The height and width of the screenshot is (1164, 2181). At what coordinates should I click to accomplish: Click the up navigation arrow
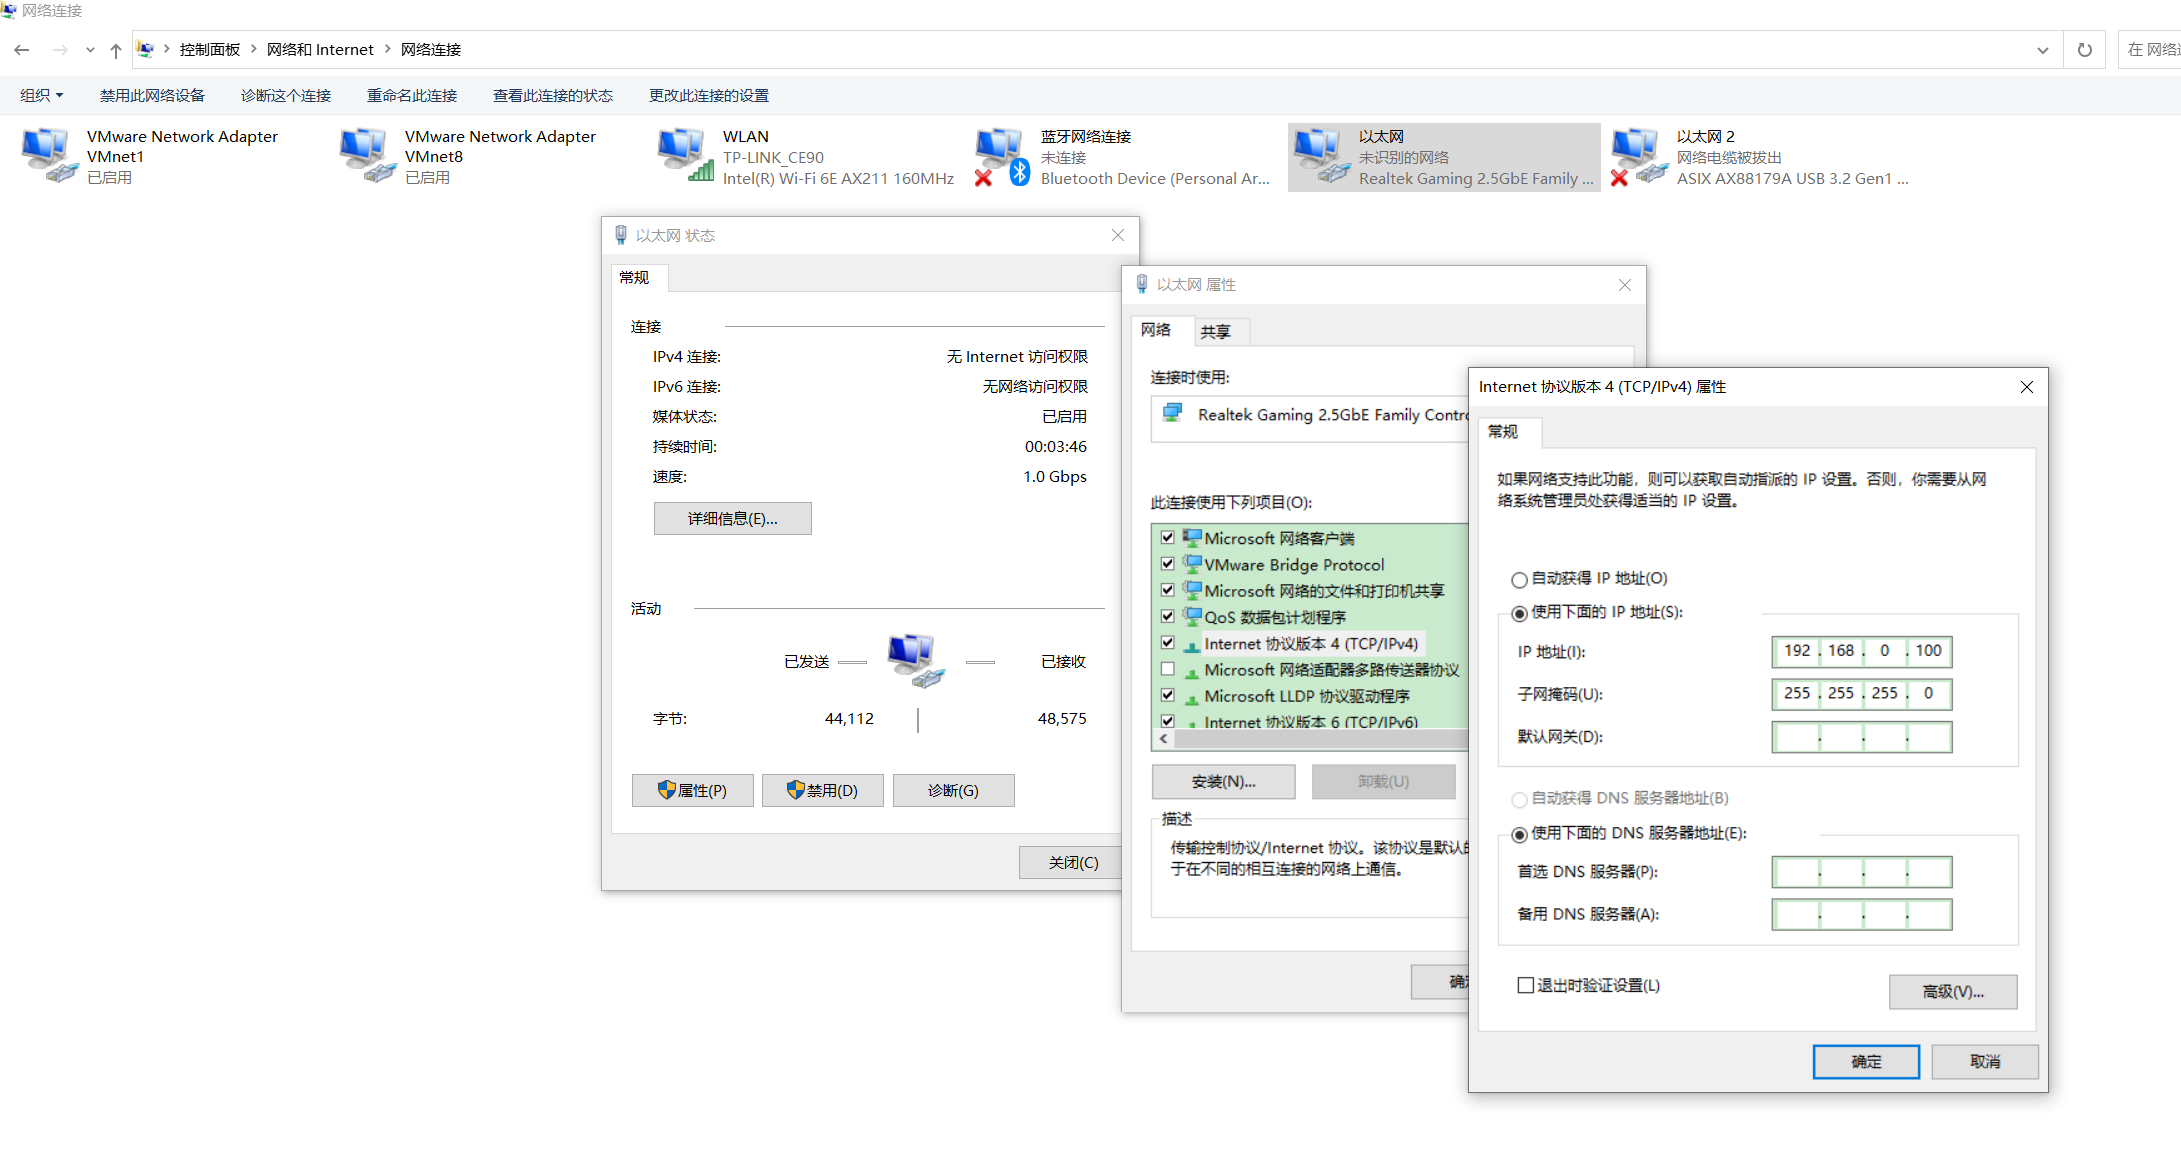pyautogui.click(x=115, y=49)
